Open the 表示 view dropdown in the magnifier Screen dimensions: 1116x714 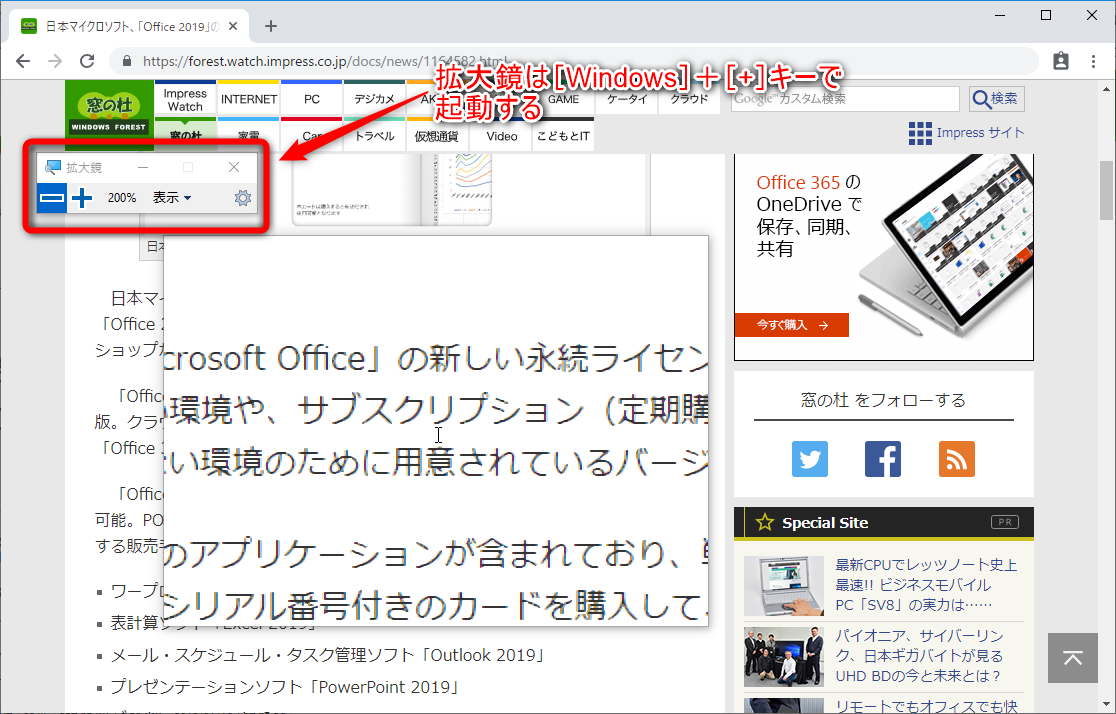coord(166,198)
